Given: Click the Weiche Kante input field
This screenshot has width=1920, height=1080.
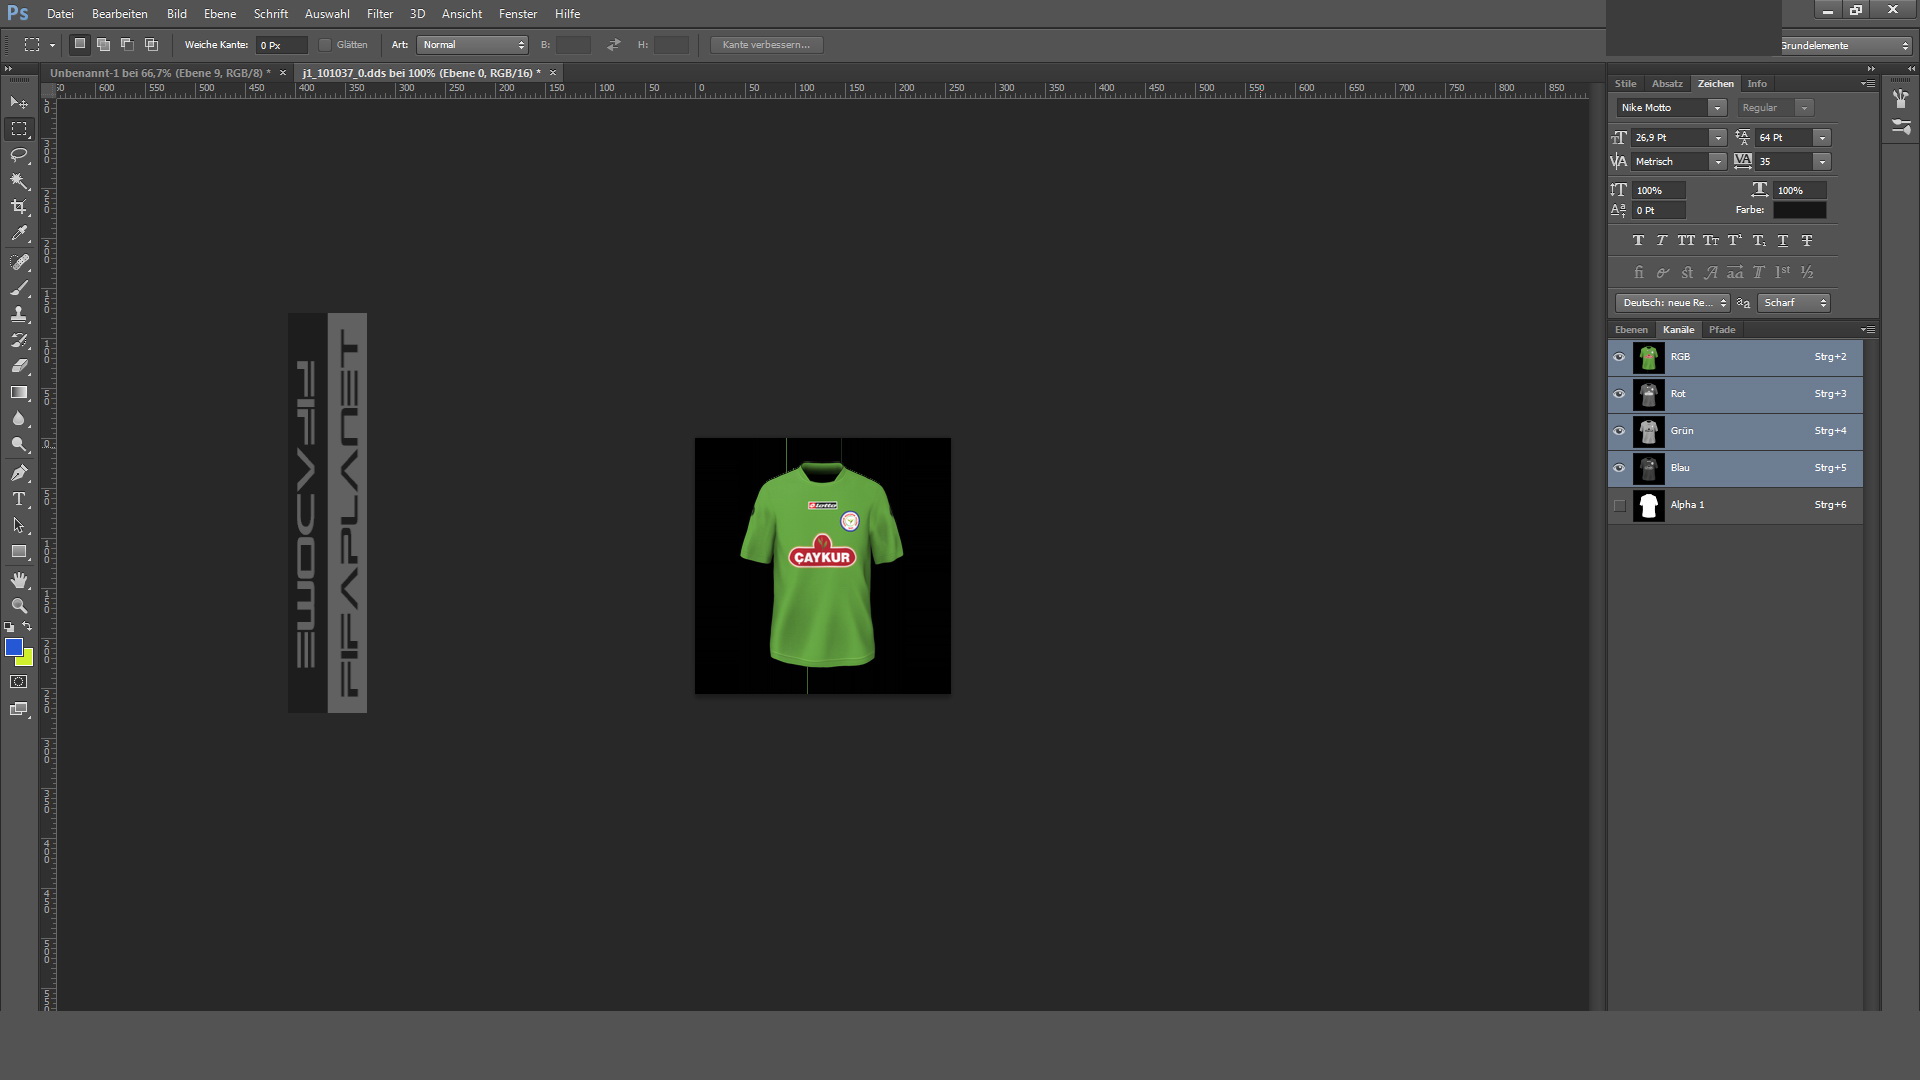Looking at the screenshot, I should [280, 45].
